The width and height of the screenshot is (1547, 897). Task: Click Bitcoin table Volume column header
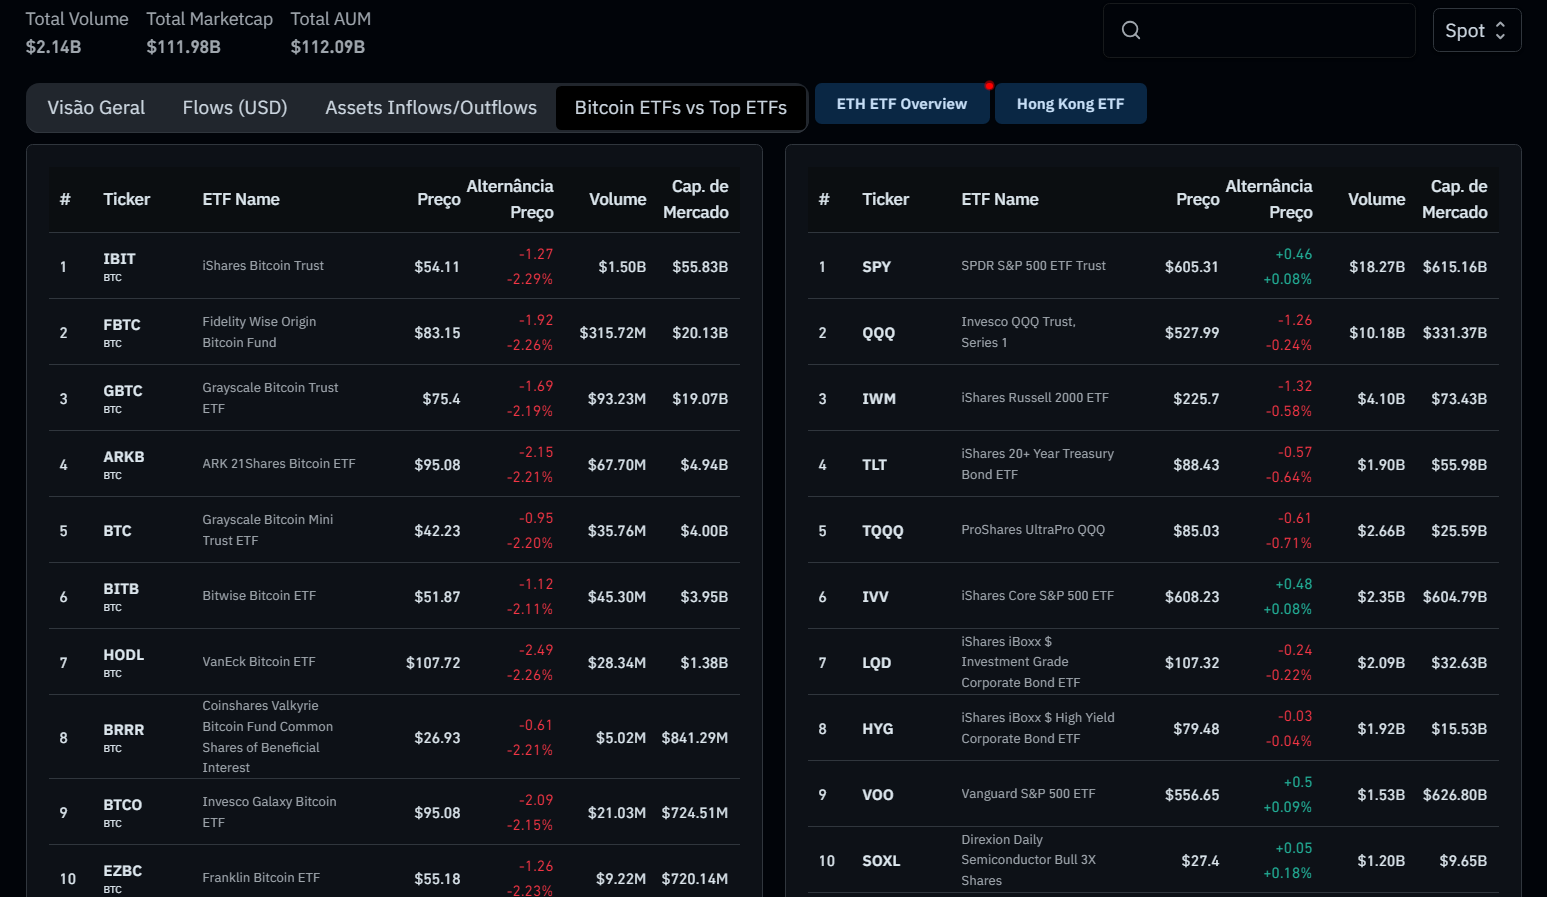point(617,199)
